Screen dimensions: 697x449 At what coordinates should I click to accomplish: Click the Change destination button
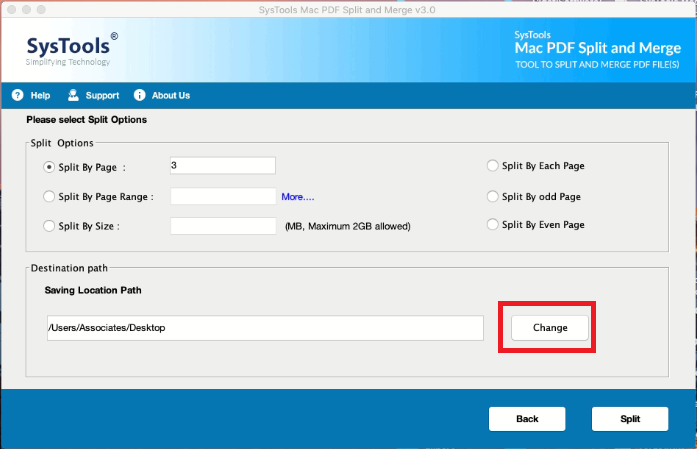coord(550,328)
